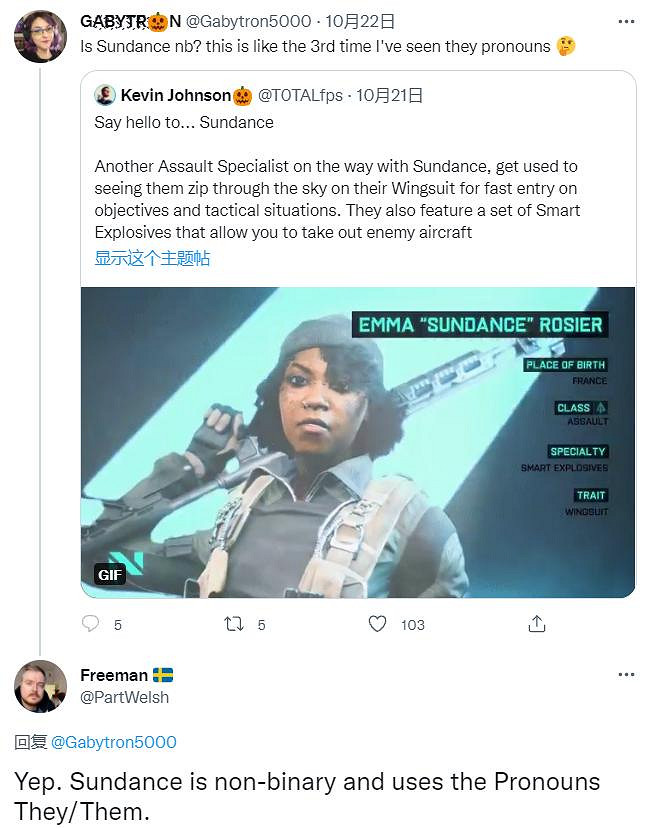The width and height of the screenshot is (650, 828).
Task: Click the Kevin Johnson display name
Action: coord(175,96)
